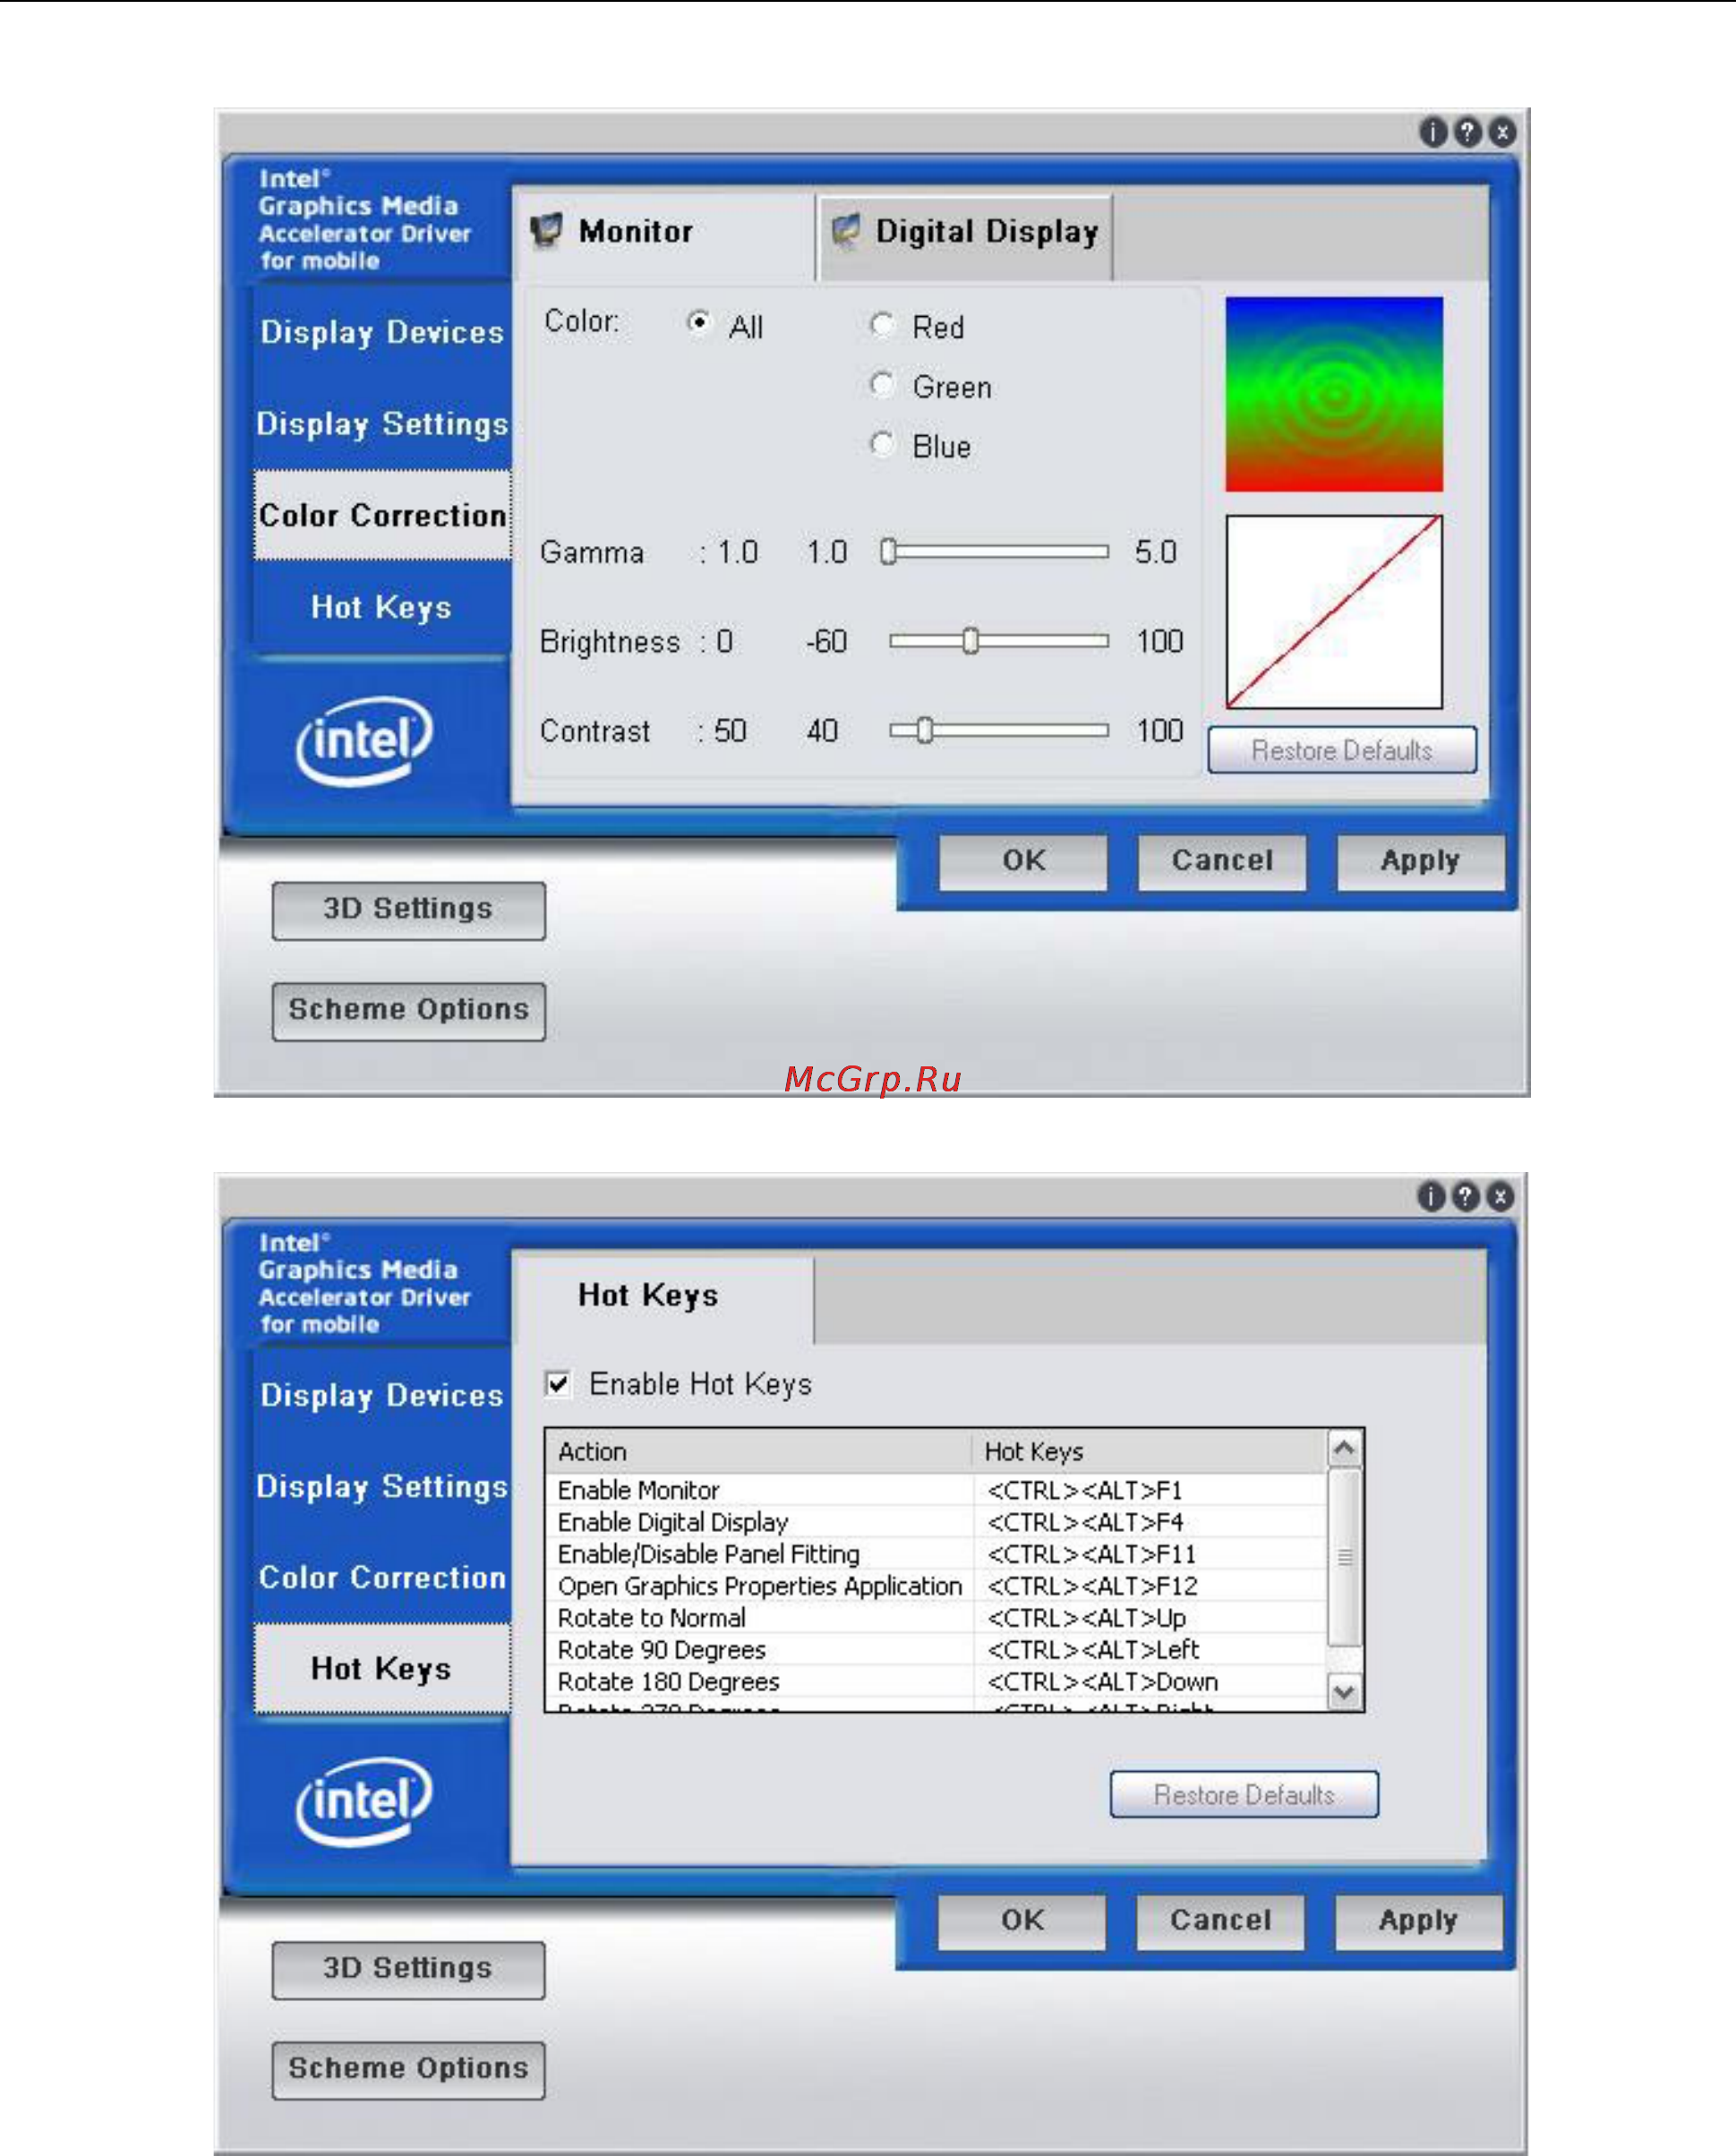Click Cancel in the Hot Keys window
The image size is (1736, 2156).
pos(1220,1921)
